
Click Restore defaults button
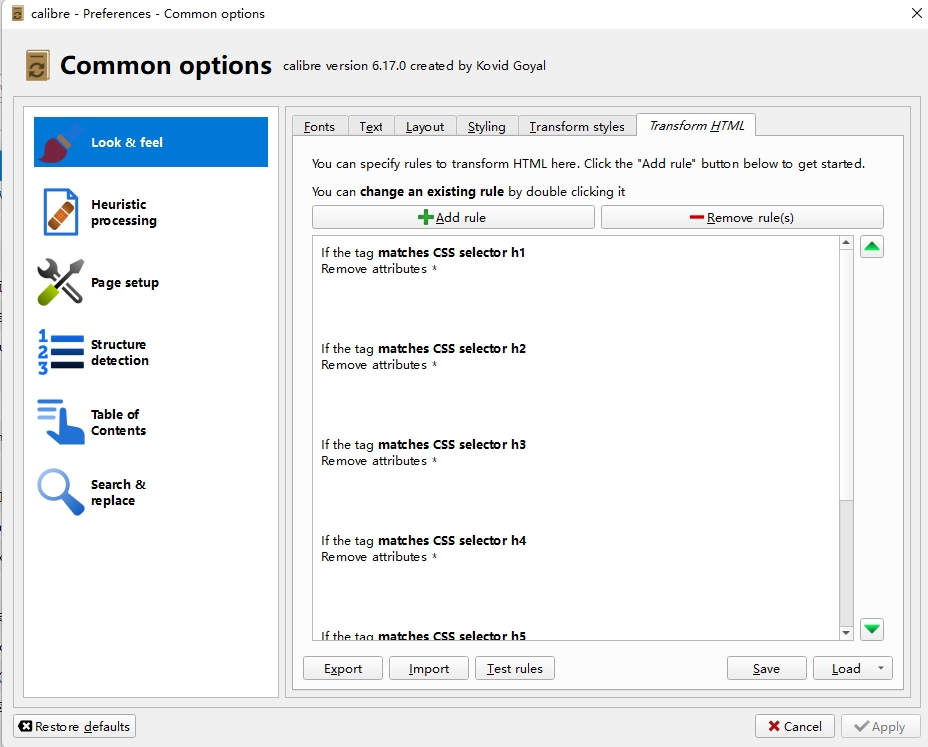pos(75,726)
